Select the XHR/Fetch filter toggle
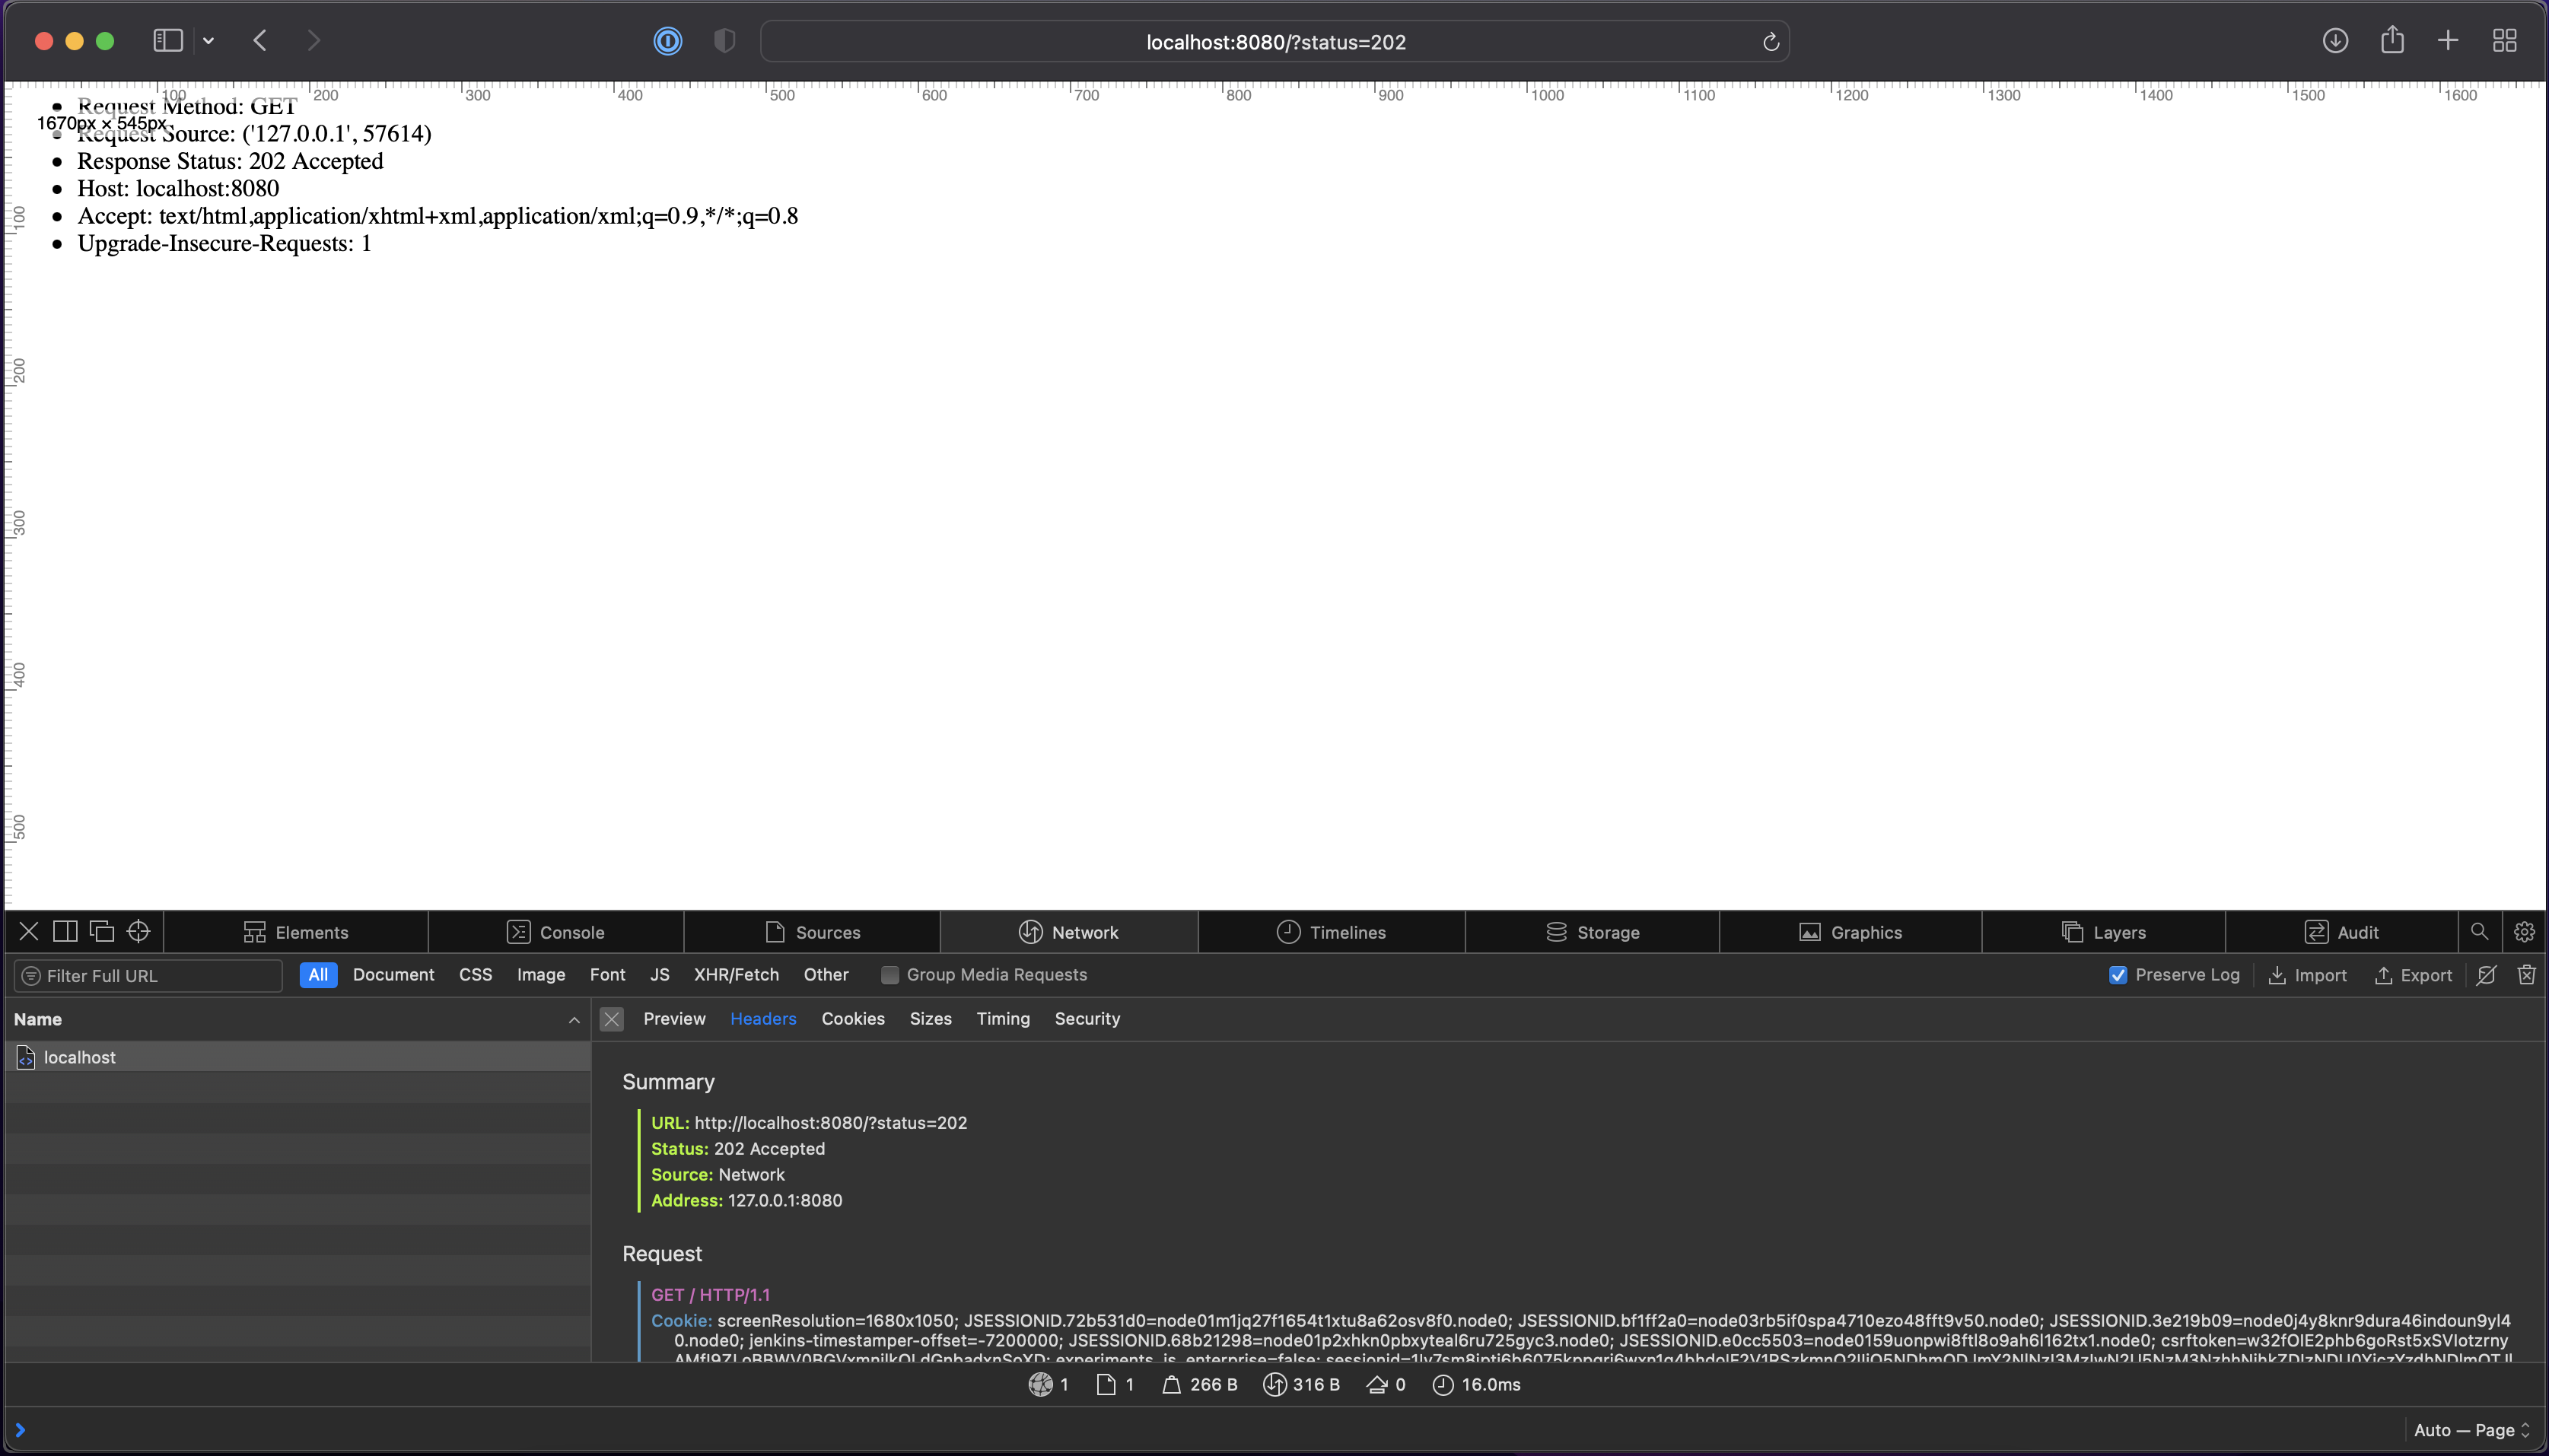The width and height of the screenshot is (2549, 1456). [736, 975]
